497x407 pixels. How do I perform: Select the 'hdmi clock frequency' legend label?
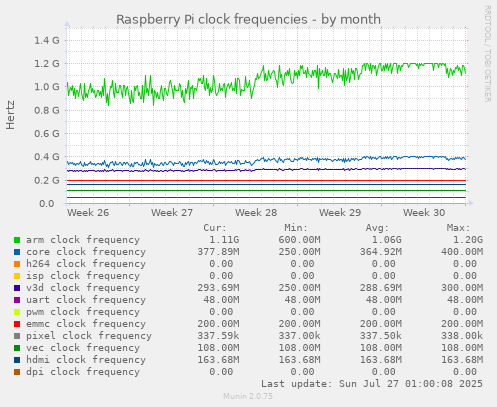pyautogui.click(x=86, y=360)
